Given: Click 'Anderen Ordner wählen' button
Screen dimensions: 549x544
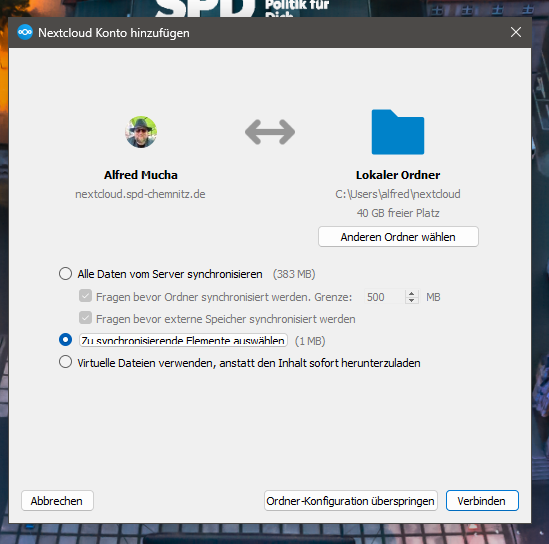Looking at the screenshot, I should click(398, 237).
